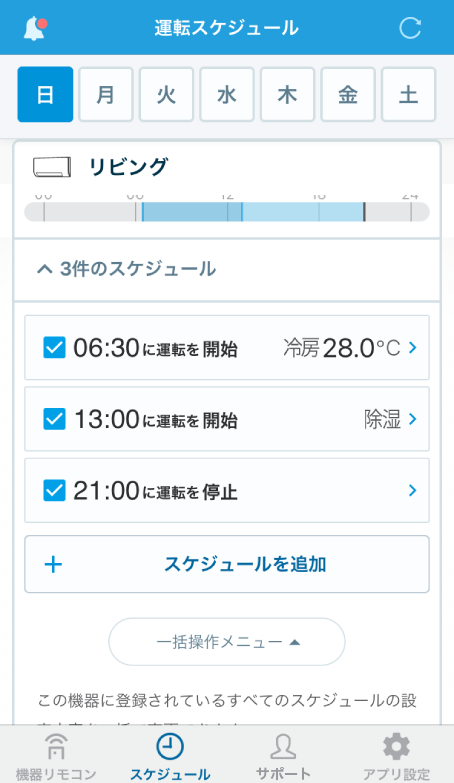Toggle the 13:00 start schedule checkbox
This screenshot has width=454, height=783.
pyautogui.click(x=54, y=419)
